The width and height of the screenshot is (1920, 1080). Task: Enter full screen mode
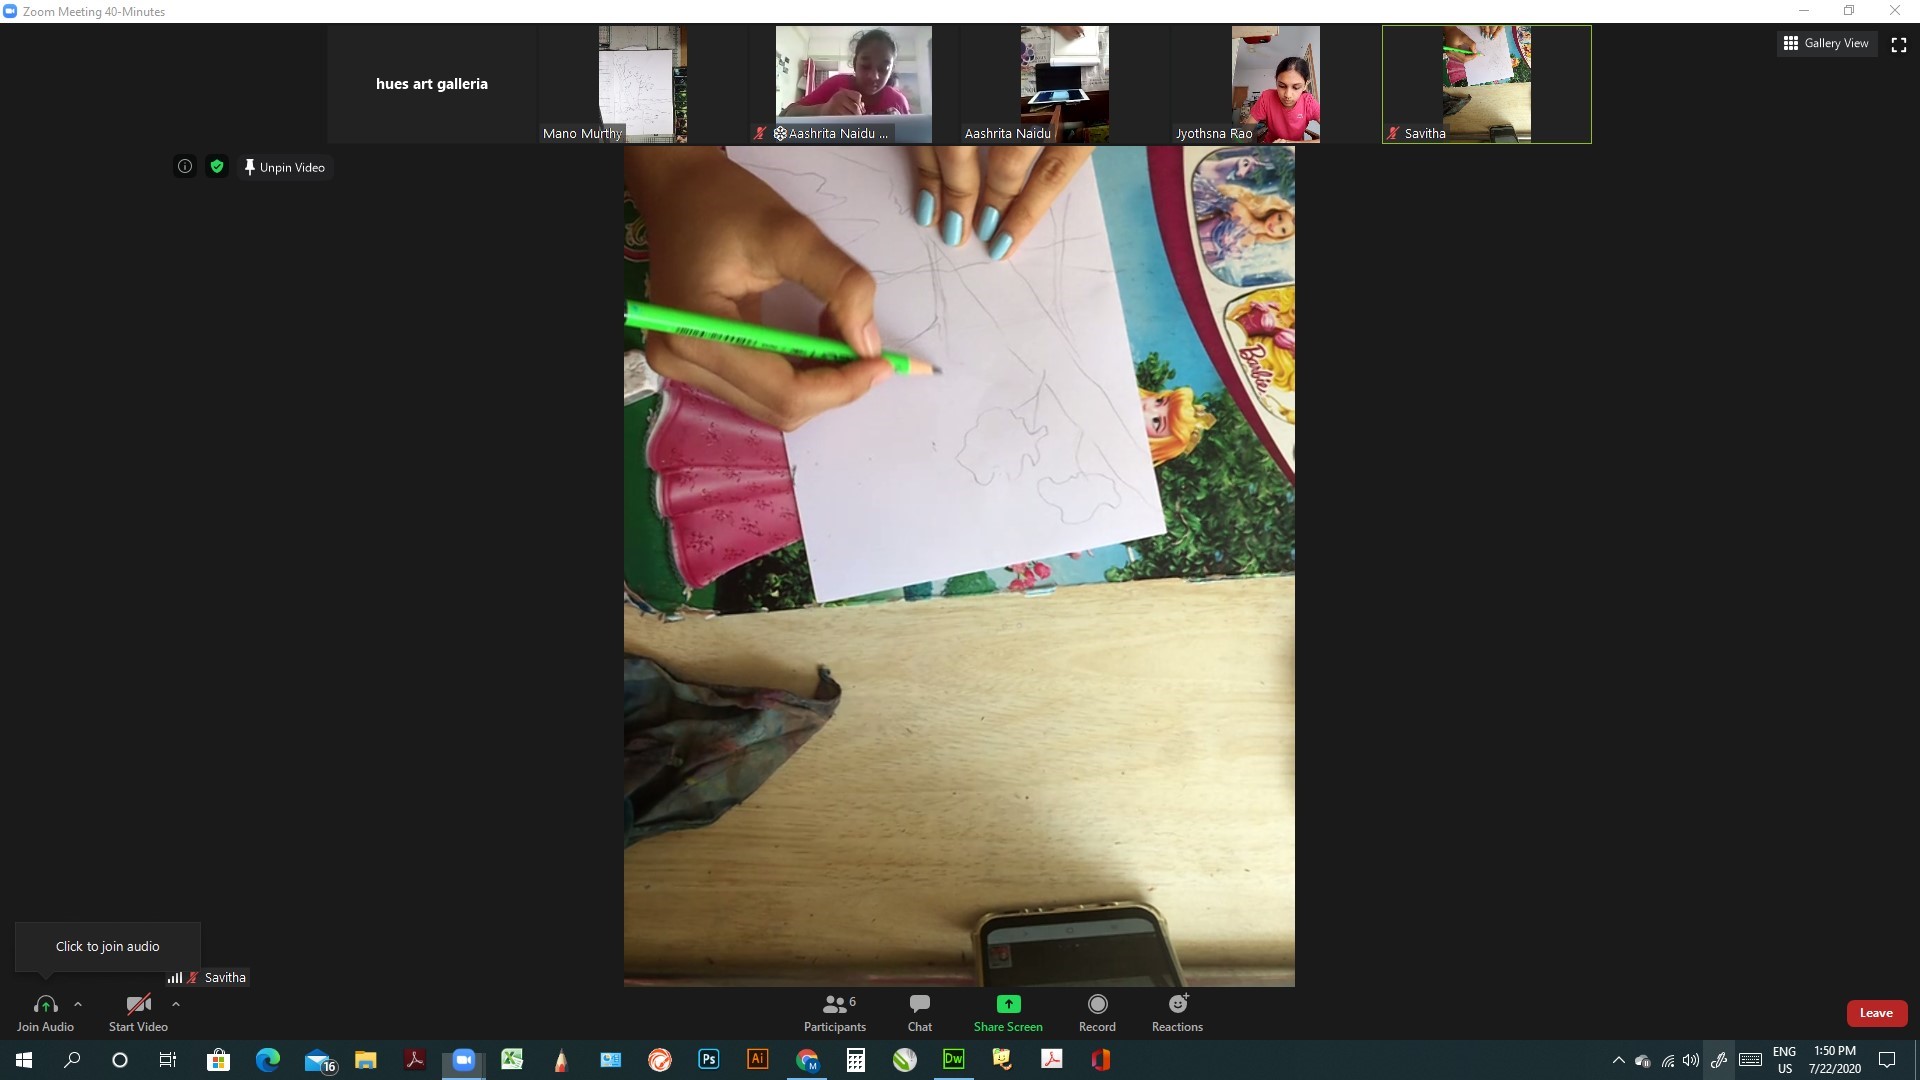[1898, 44]
